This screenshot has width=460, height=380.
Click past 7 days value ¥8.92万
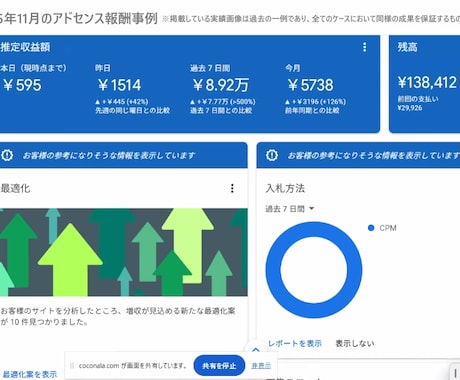coord(221,85)
